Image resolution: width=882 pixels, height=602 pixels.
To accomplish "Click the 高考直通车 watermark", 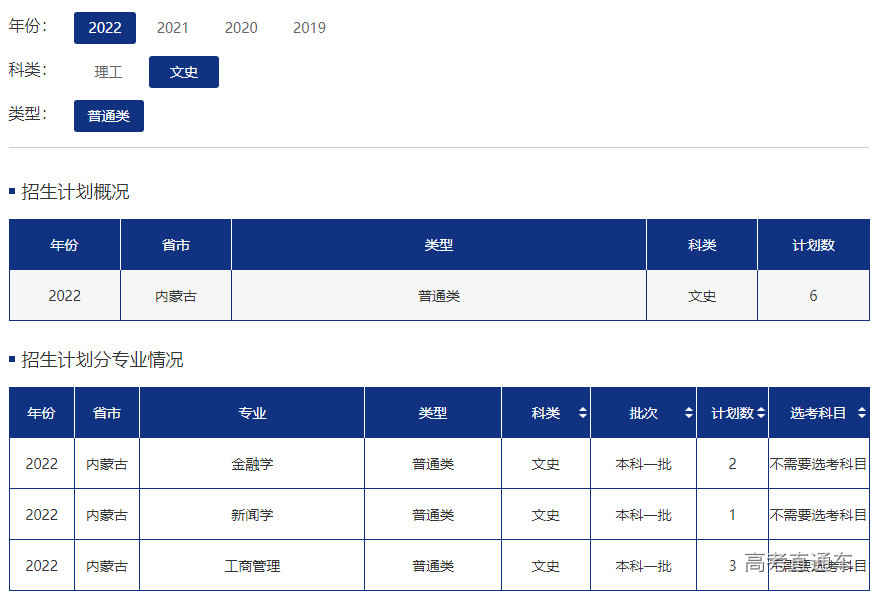I will [799, 563].
